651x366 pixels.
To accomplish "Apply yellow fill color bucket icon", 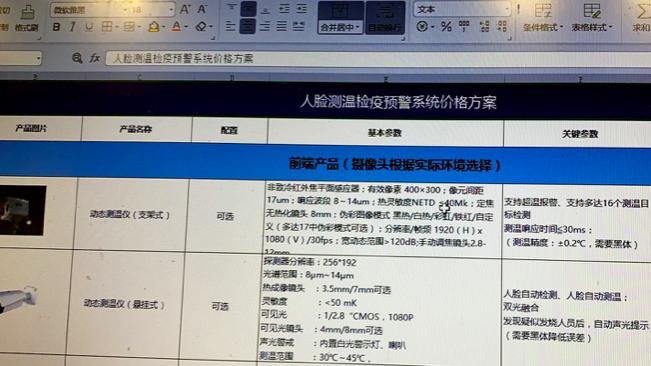I will pos(154,27).
